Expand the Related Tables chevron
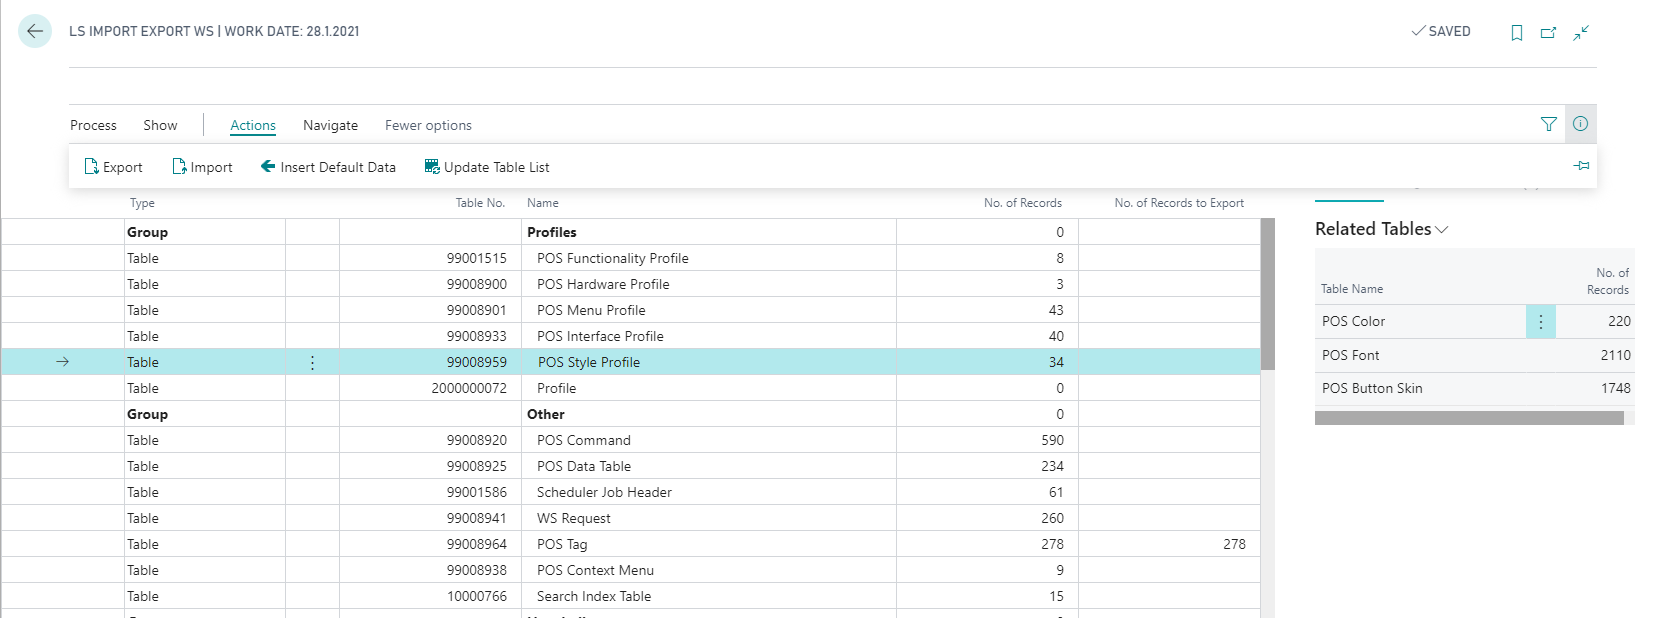Screen dimensions: 1664x618 coord(1442,230)
